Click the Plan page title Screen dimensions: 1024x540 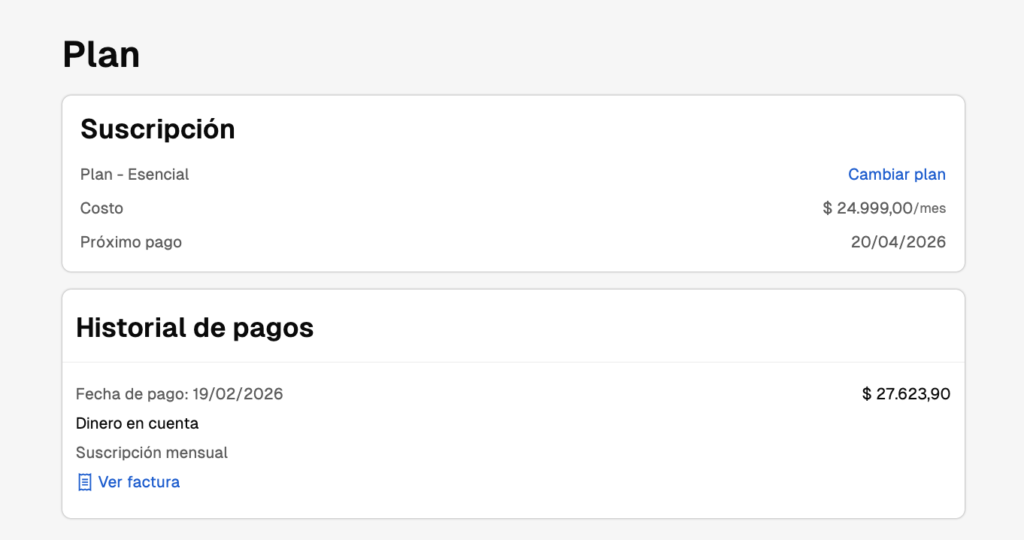pos(101,54)
